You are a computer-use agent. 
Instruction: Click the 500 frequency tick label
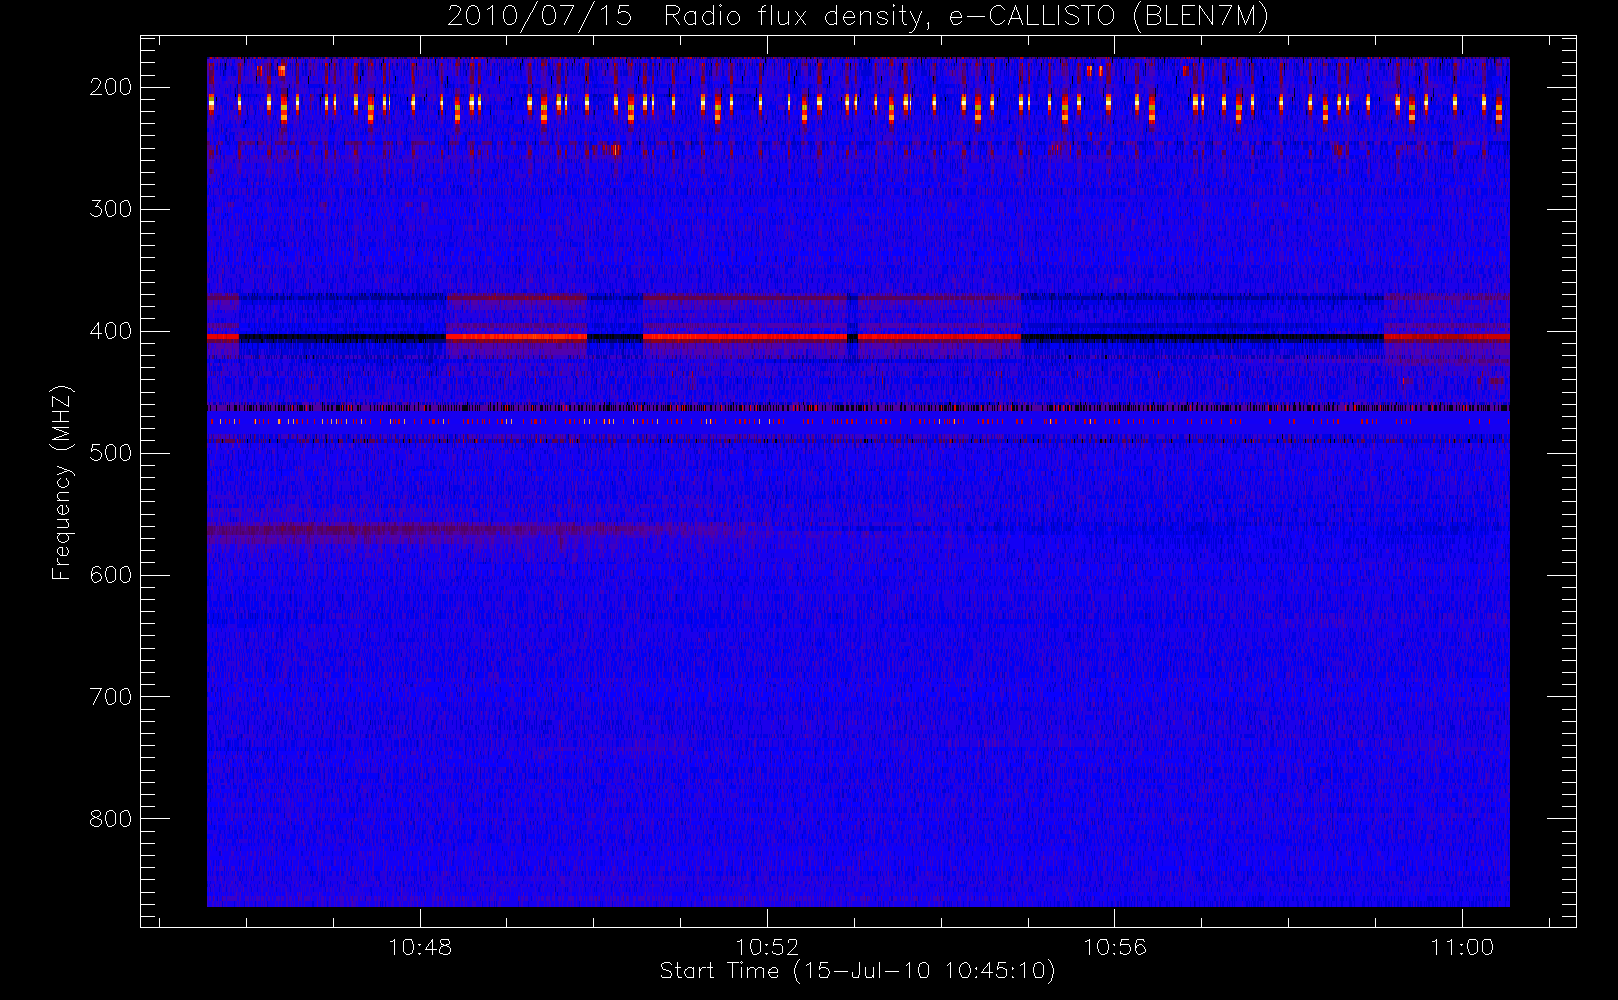coord(110,453)
